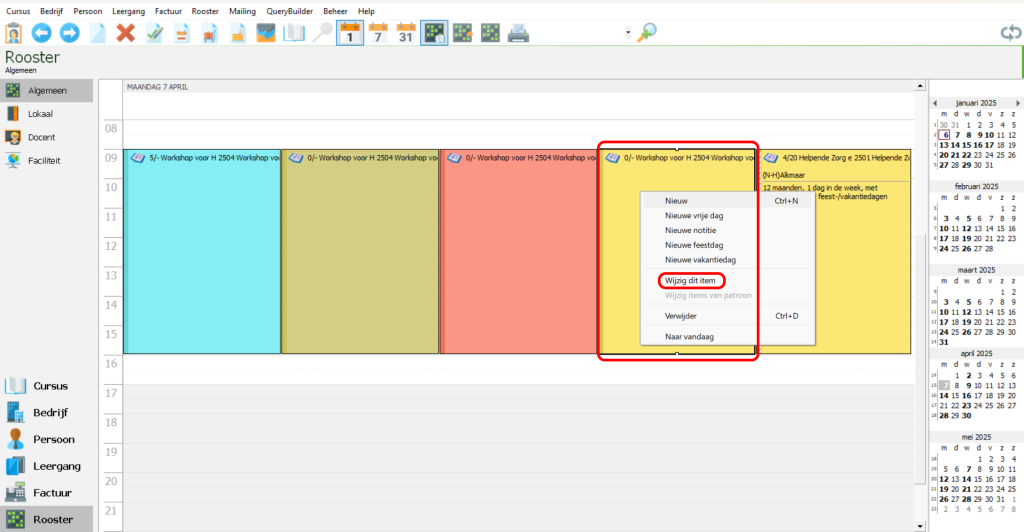Viewport: 1024px width, 532px height.
Task: Open the Cursus menu in the menu bar
Action: 18,11
